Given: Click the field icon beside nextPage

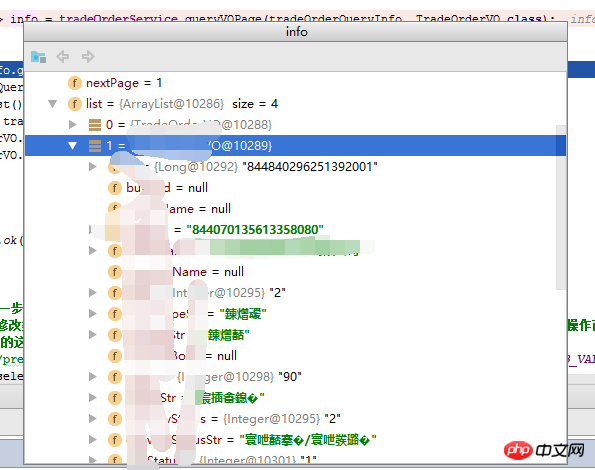Looking at the screenshot, I should (75, 83).
